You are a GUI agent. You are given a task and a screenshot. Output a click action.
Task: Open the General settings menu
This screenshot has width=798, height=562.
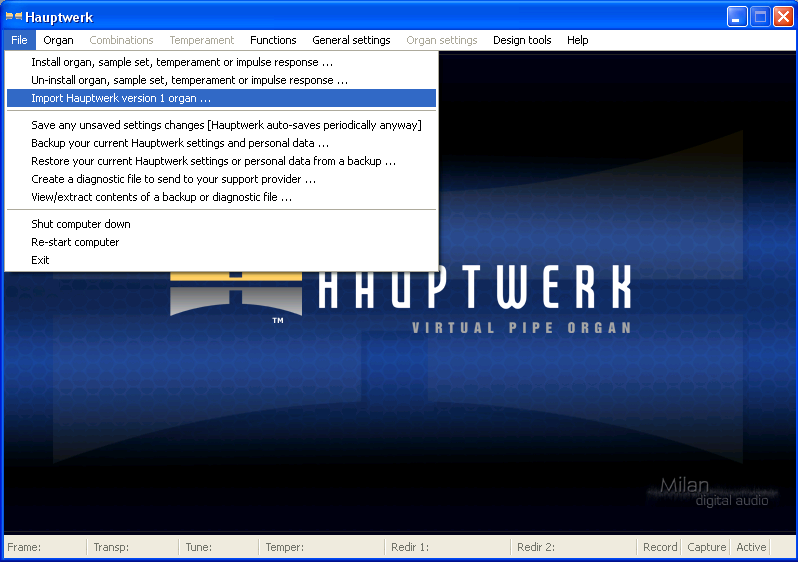351,40
